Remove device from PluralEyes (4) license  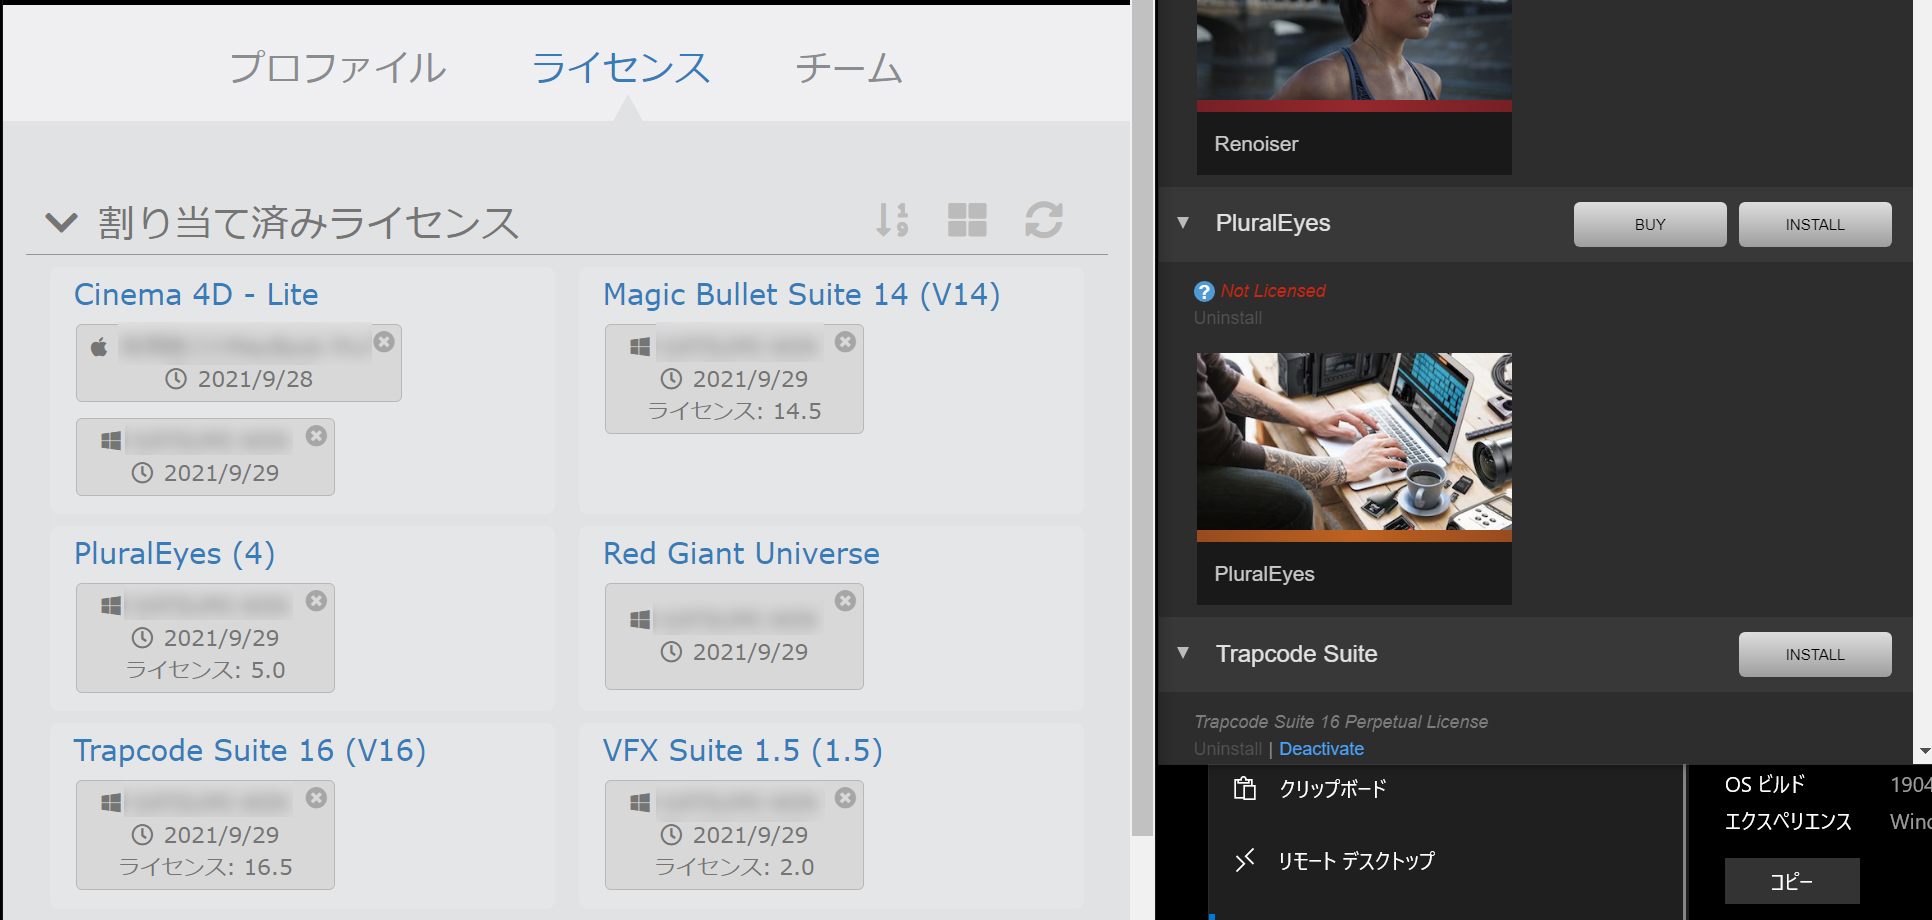coord(316,601)
